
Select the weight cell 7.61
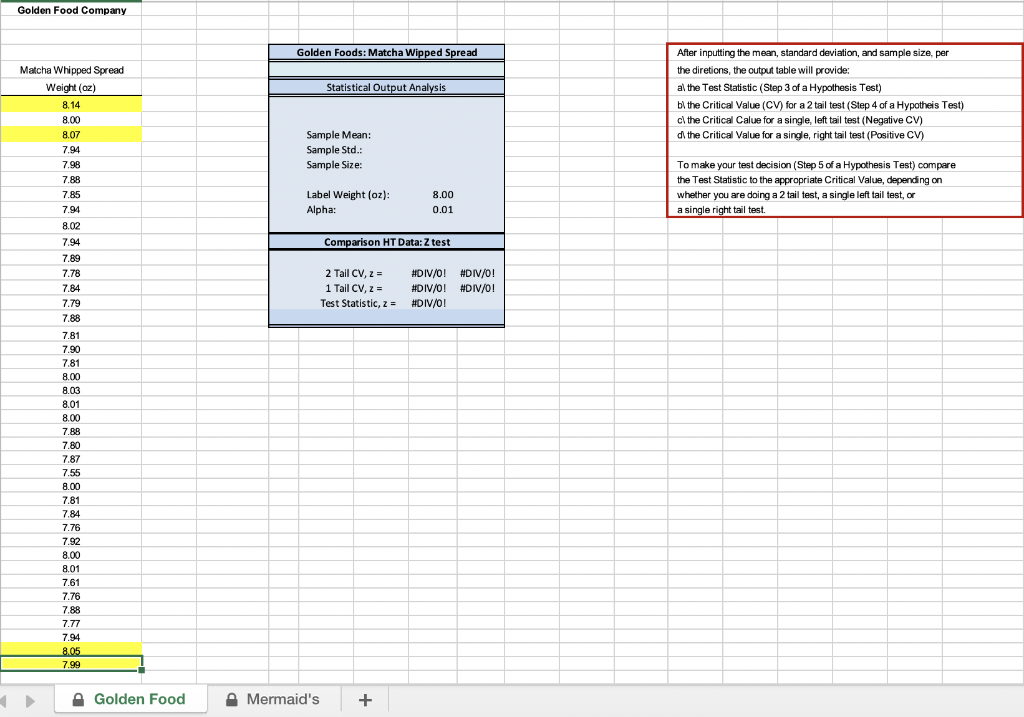click(x=71, y=582)
